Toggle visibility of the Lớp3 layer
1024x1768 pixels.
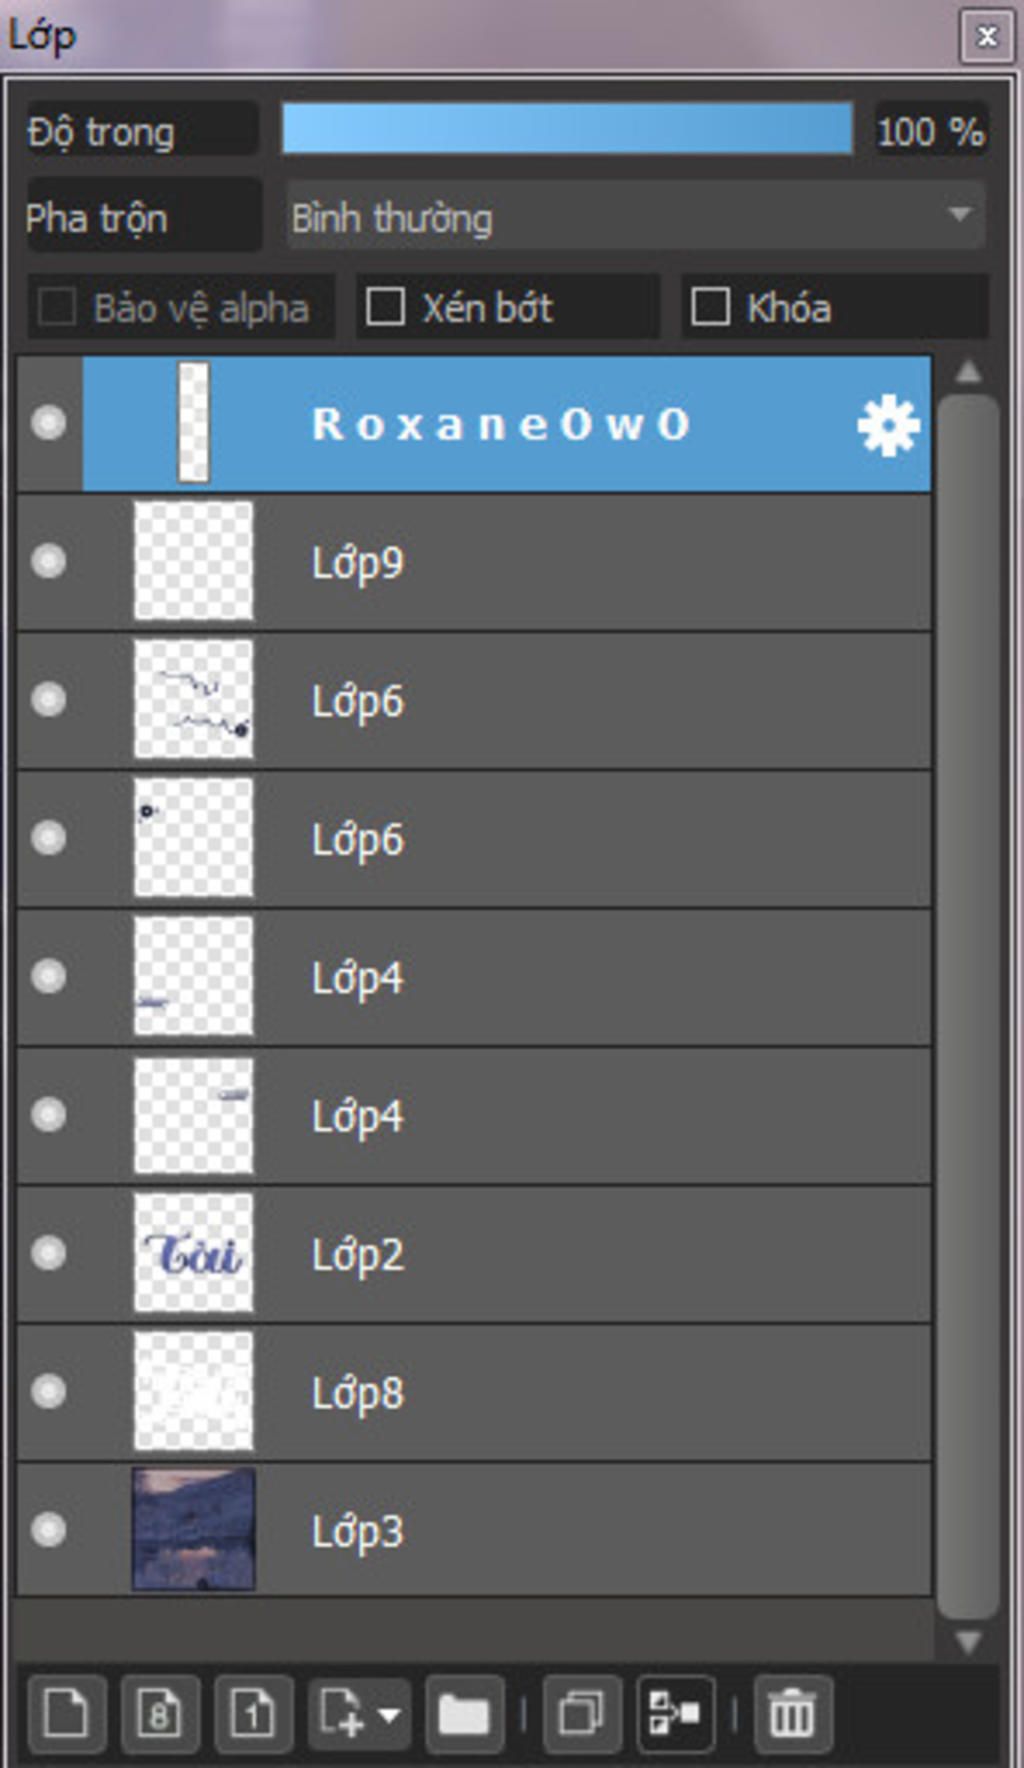(x=48, y=1529)
